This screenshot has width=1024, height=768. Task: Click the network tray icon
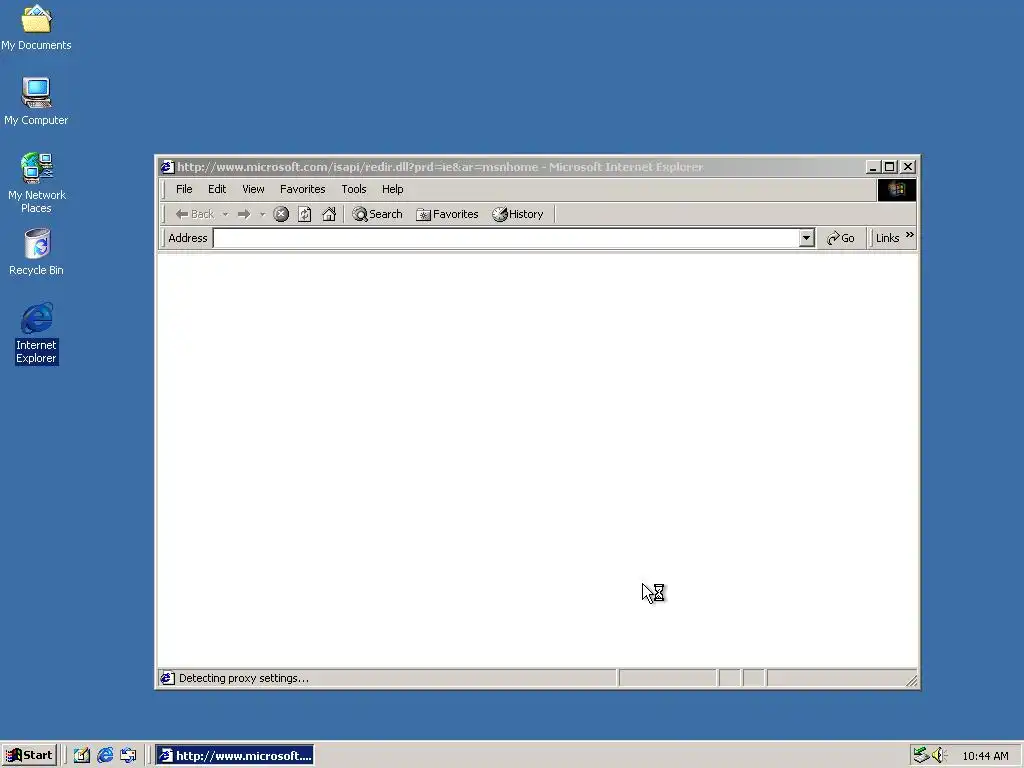coord(921,756)
